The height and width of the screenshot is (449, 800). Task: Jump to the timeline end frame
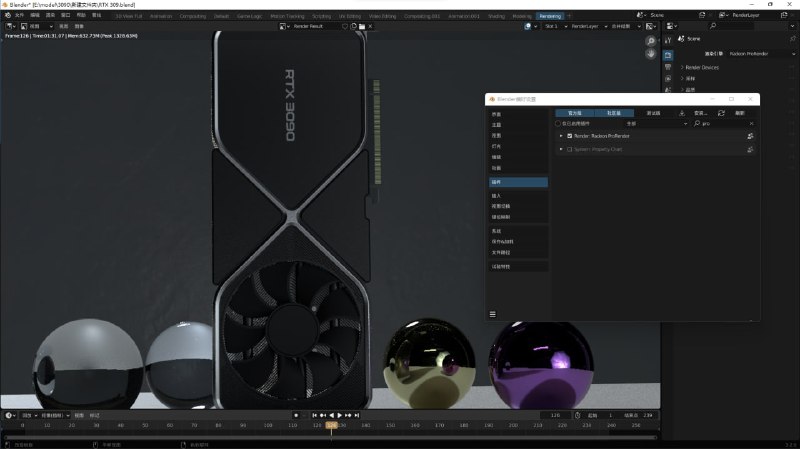click(357, 415)
